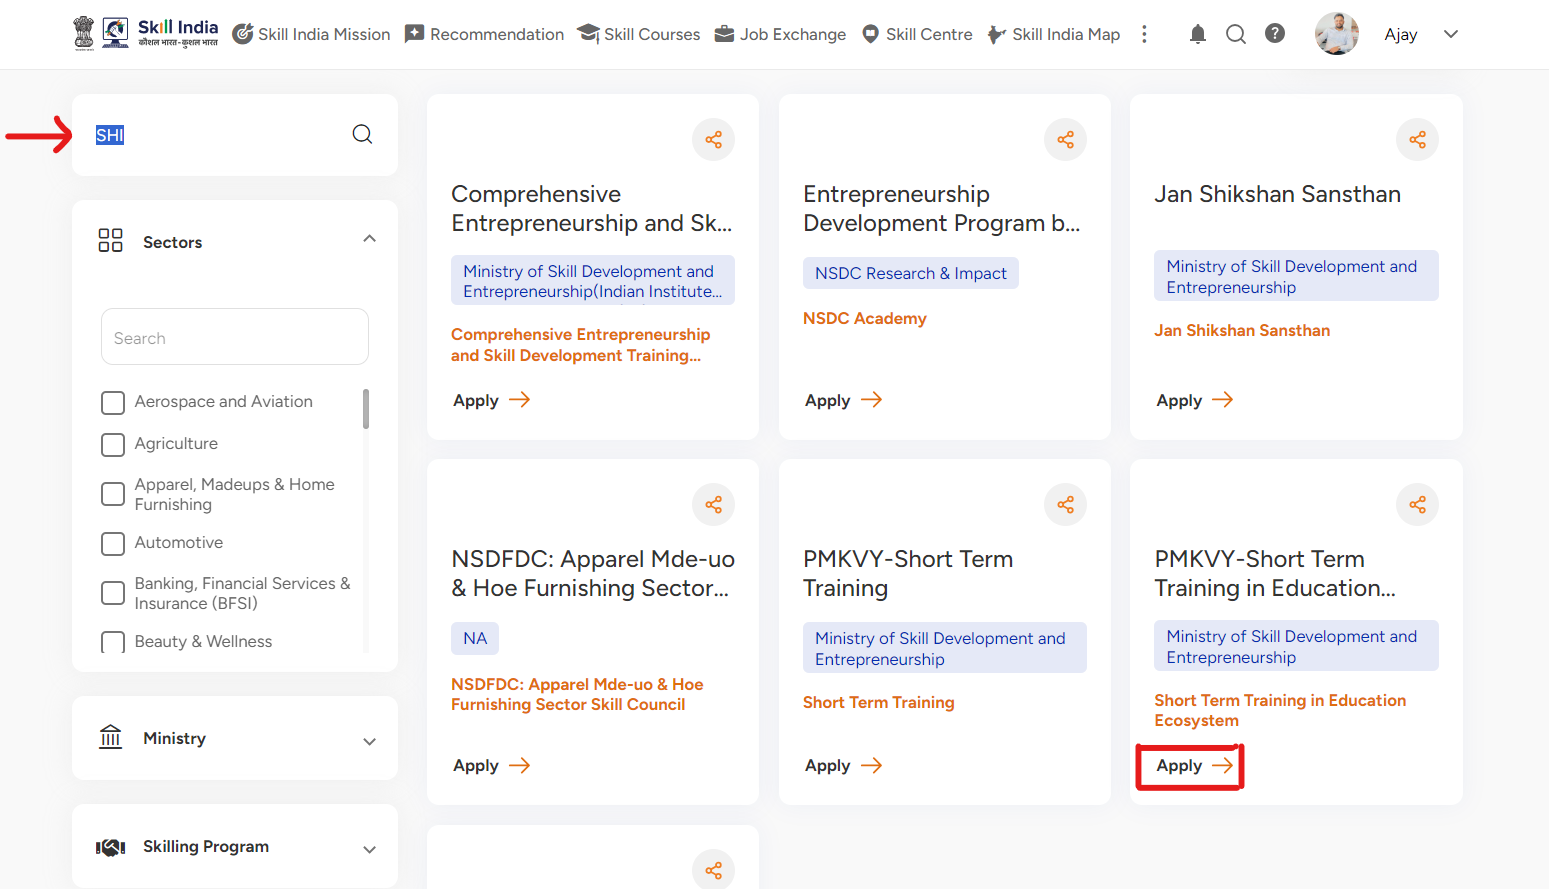Share the Comprehensive Entrepreneurship card

pyautogui.click(x=713, y=139)
